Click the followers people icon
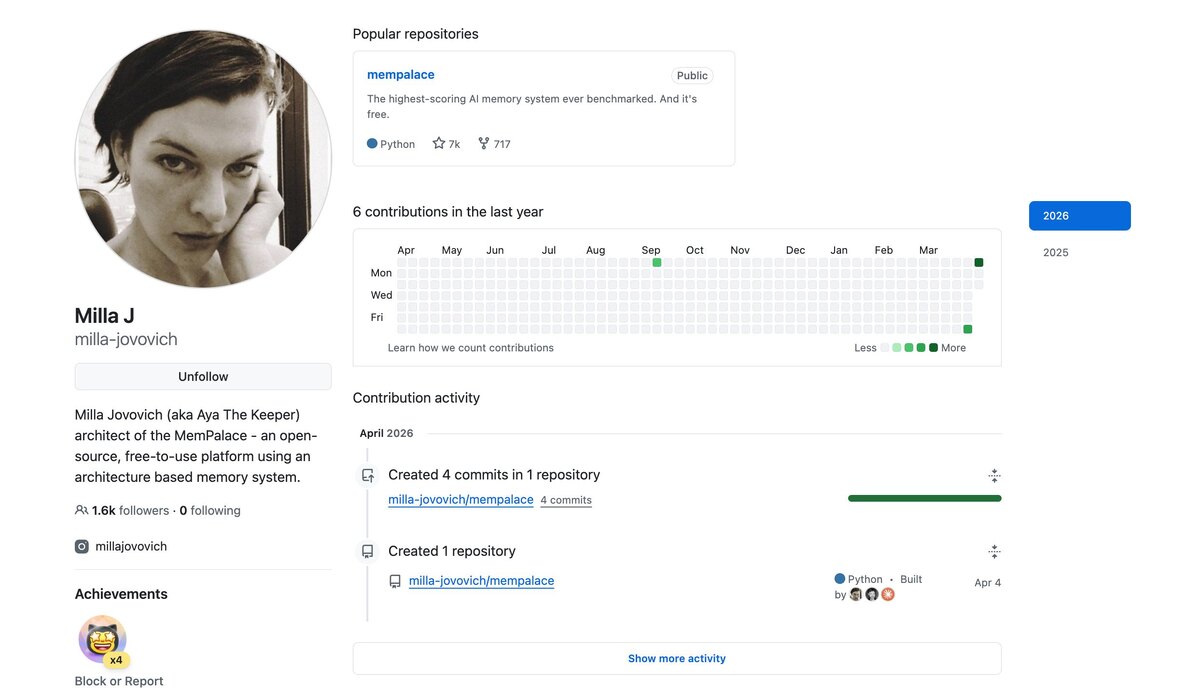This screenshot has width=1200, height=696. [81, 510]
